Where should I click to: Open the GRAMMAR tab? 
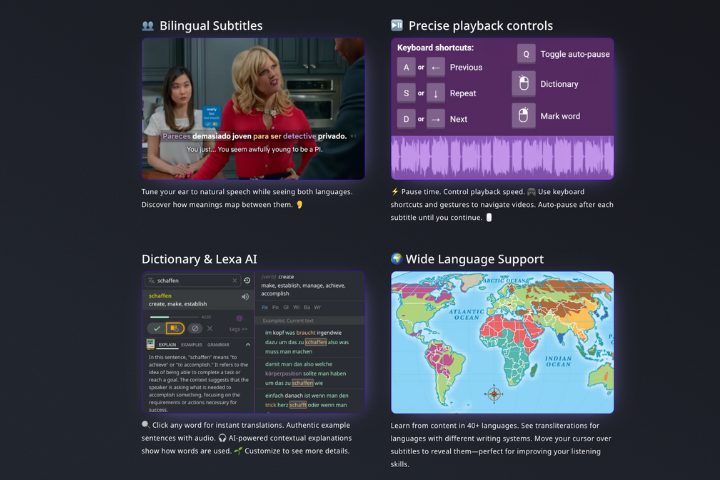(x=220, y=344)
